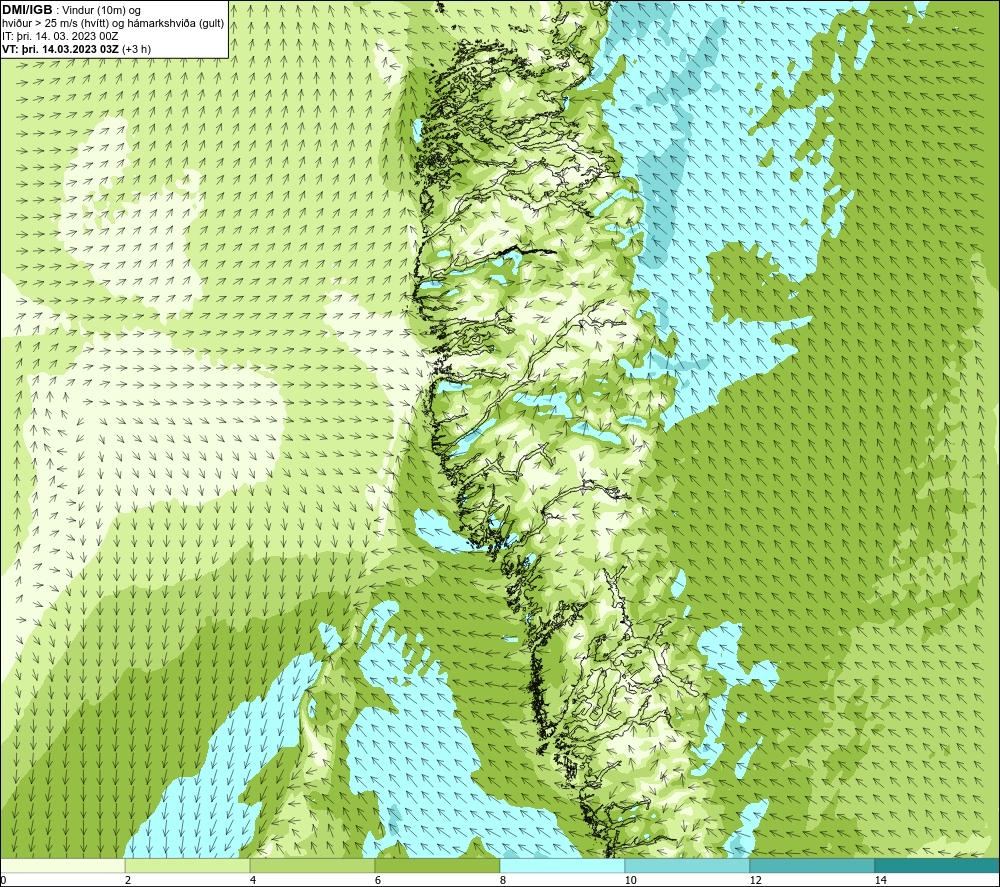Click the '14' label on the wind scale
The width and height of the screenshot is (1000, 887).
click(881, 881)
